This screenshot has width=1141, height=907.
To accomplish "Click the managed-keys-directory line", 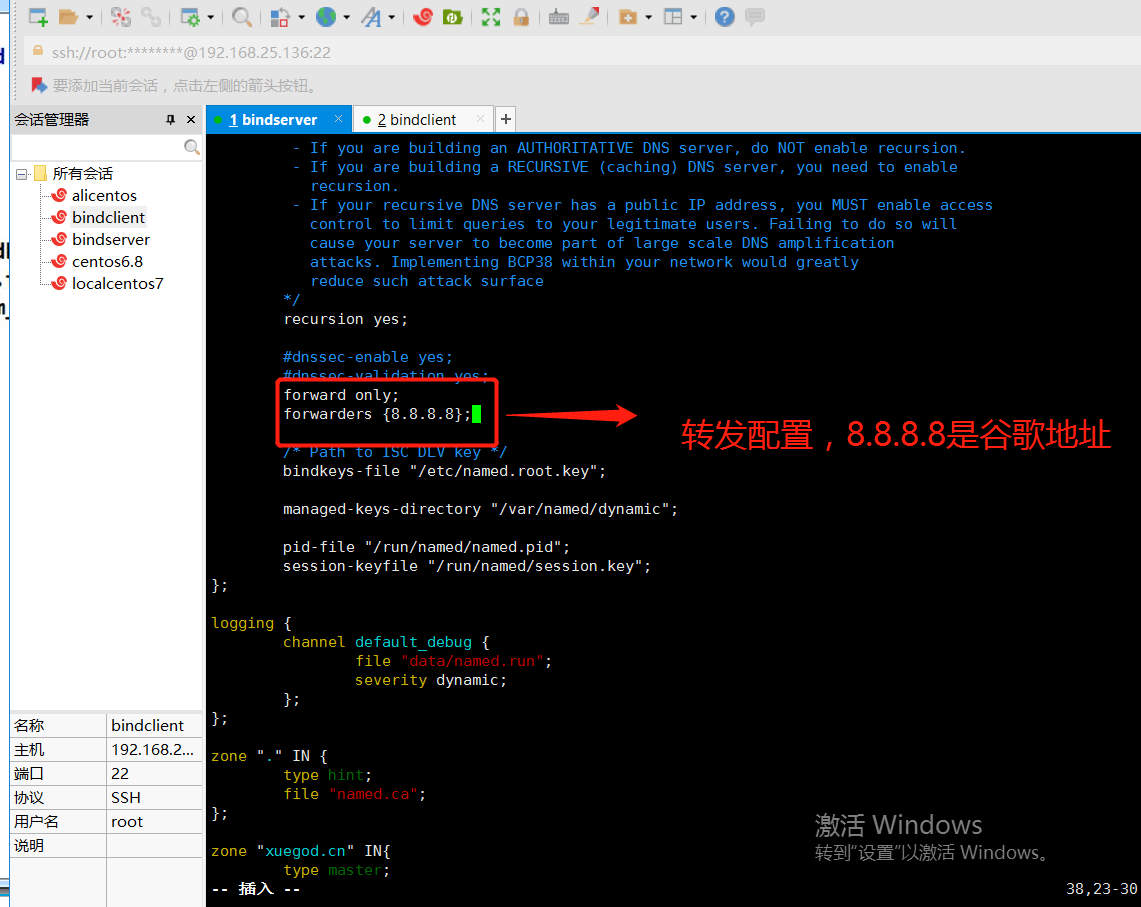I will tap(480, 509).
